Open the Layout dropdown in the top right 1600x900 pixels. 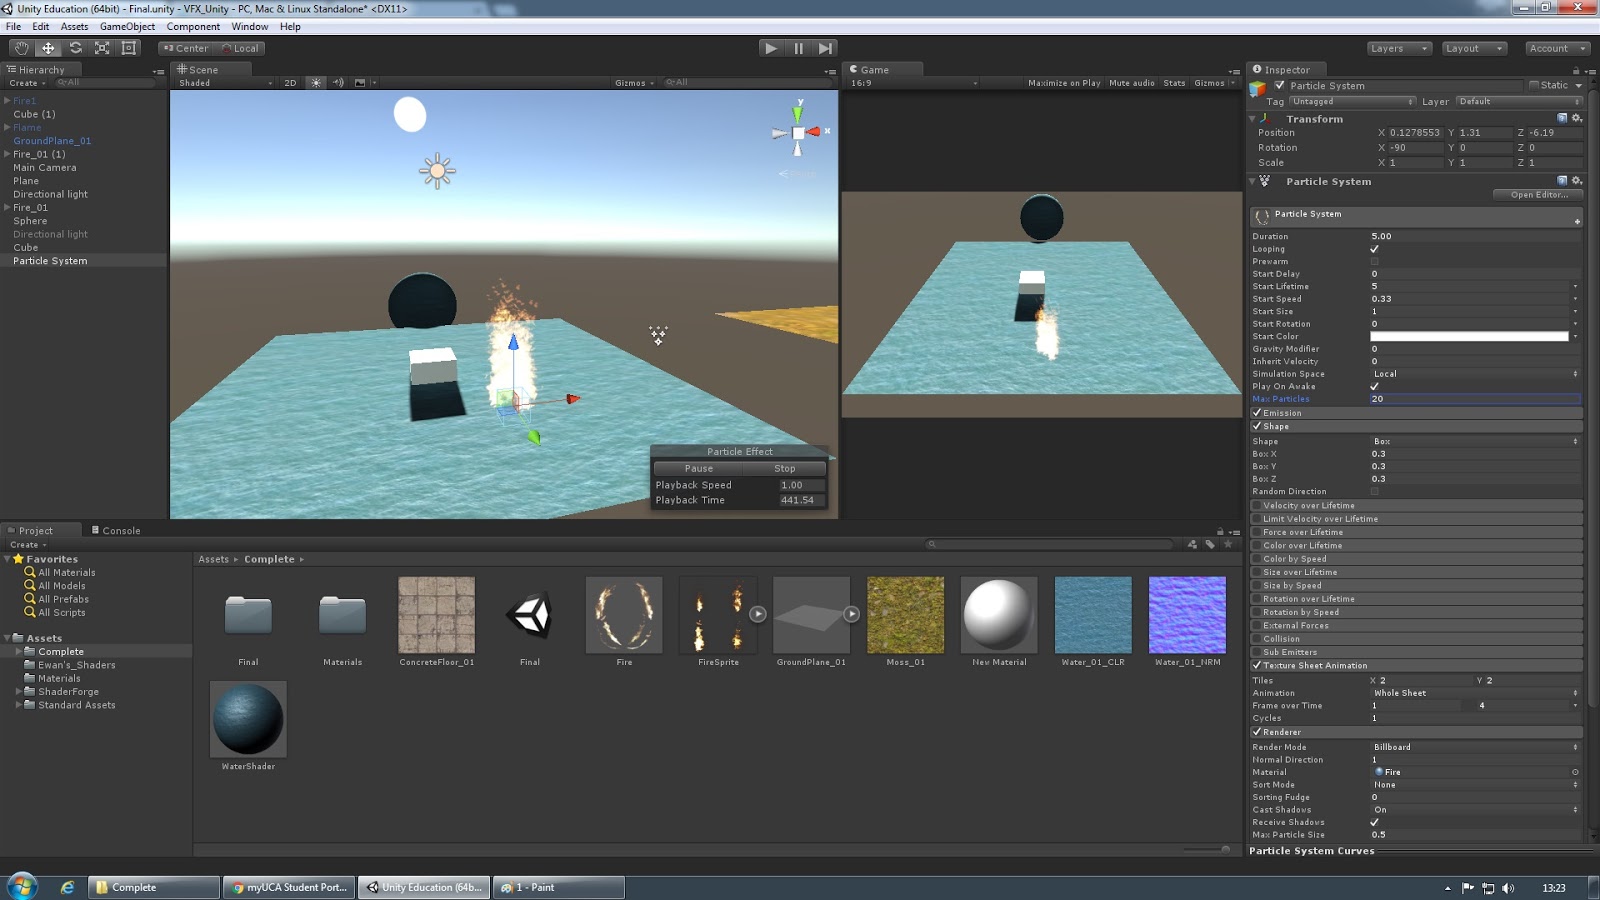pos(1474,47)
